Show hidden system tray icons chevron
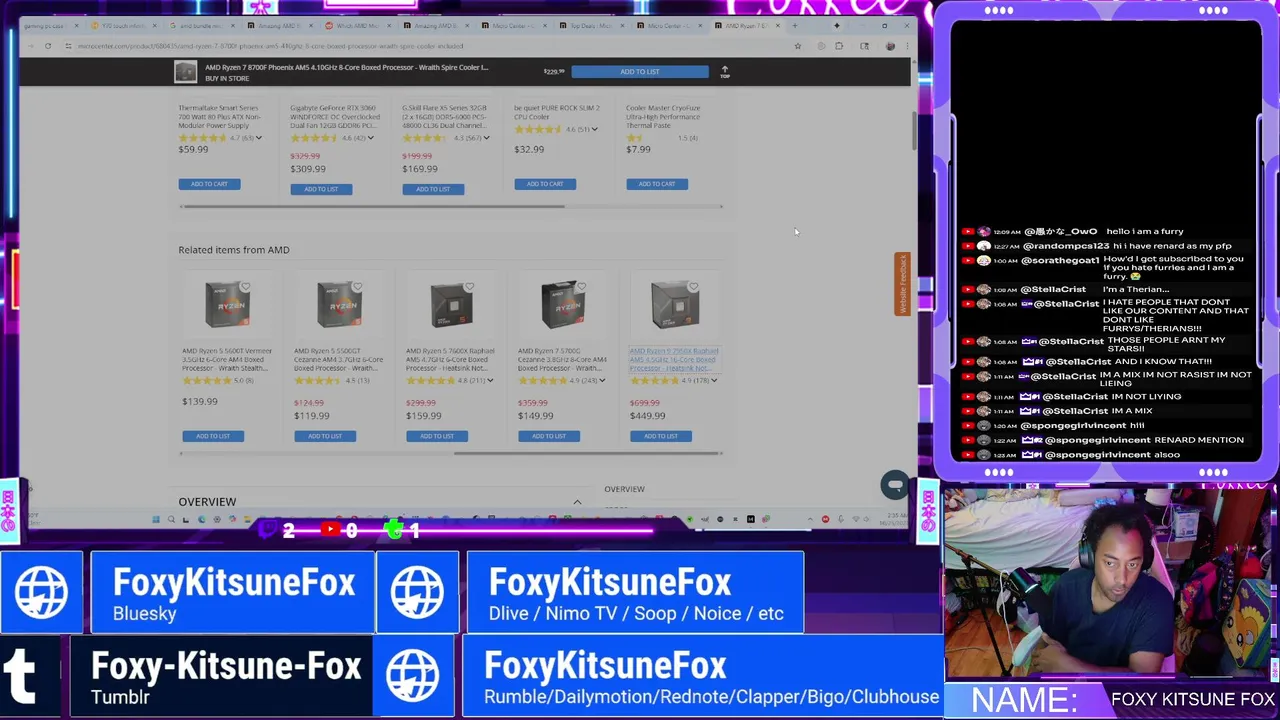The height and width of the screenshot is (720, 1280). click(x=810, y=519)
